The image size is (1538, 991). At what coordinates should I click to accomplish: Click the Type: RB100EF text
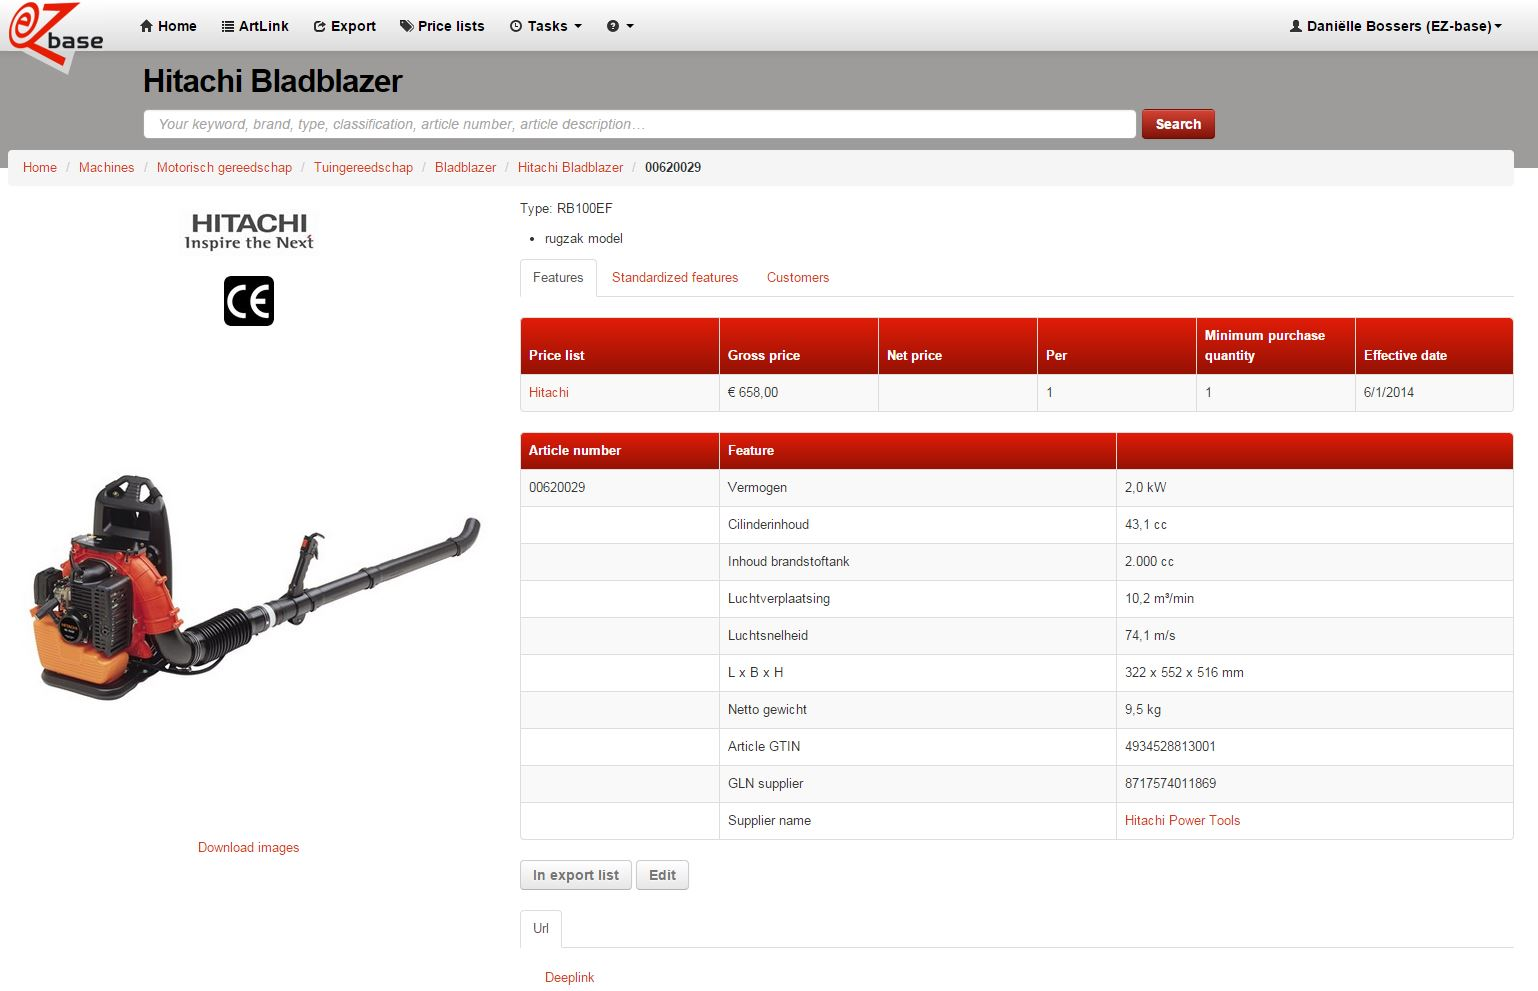coord(566,208)
